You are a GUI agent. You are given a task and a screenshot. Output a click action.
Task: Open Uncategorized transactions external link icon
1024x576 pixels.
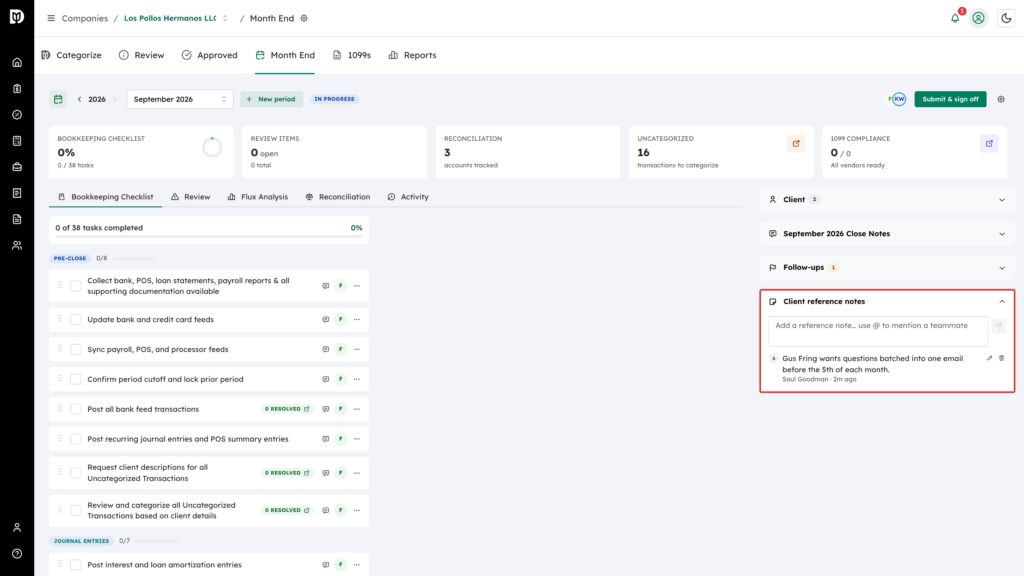(x=796, y=144)
